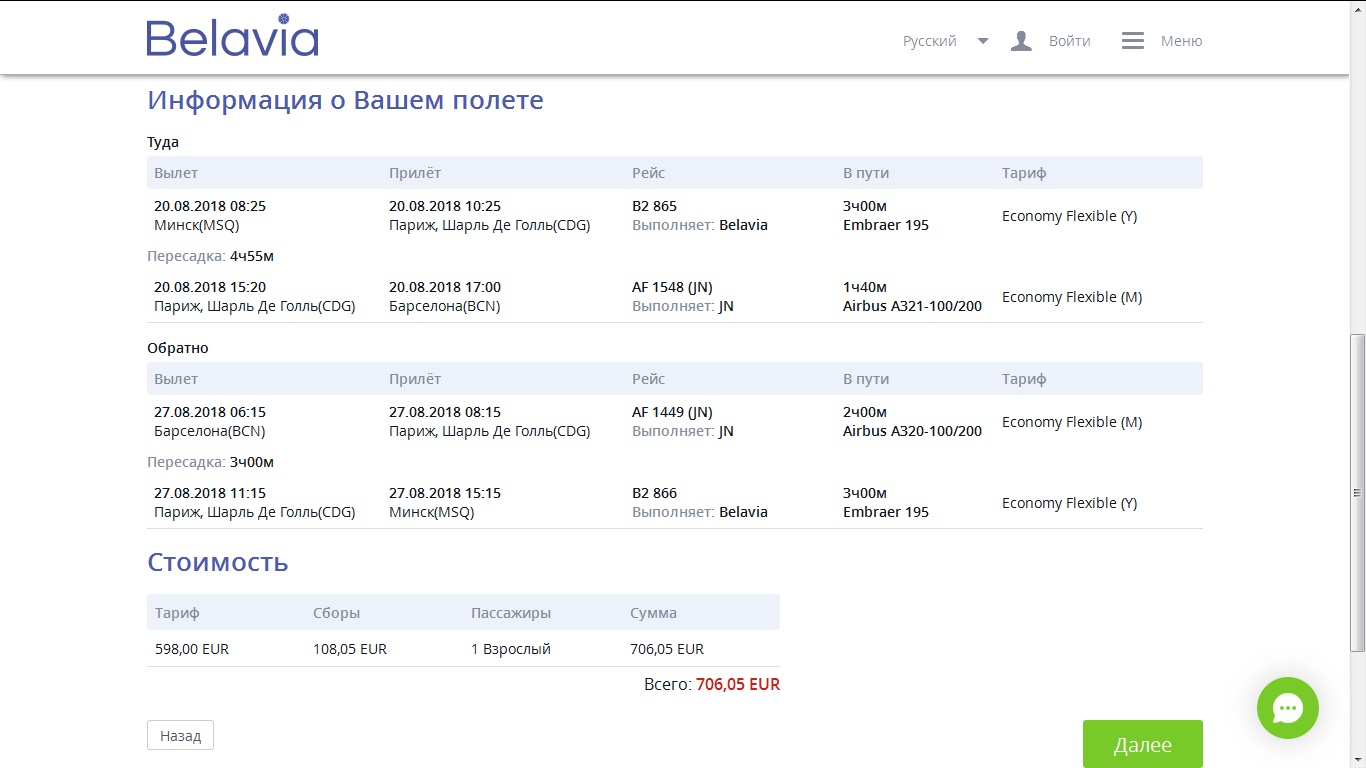
Task: Click the user profile silhouette icon
Action: [1021, 41]
